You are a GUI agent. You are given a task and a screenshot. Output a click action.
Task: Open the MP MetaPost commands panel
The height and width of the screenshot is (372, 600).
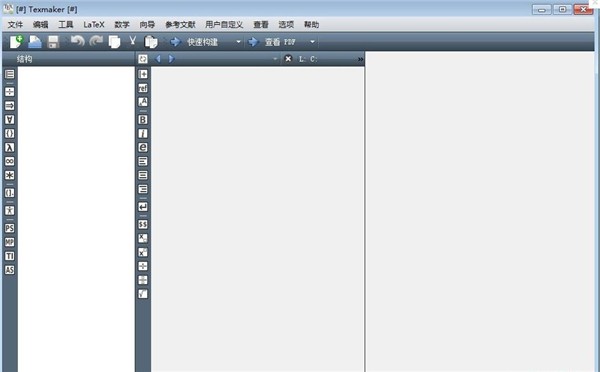[10, 242]
